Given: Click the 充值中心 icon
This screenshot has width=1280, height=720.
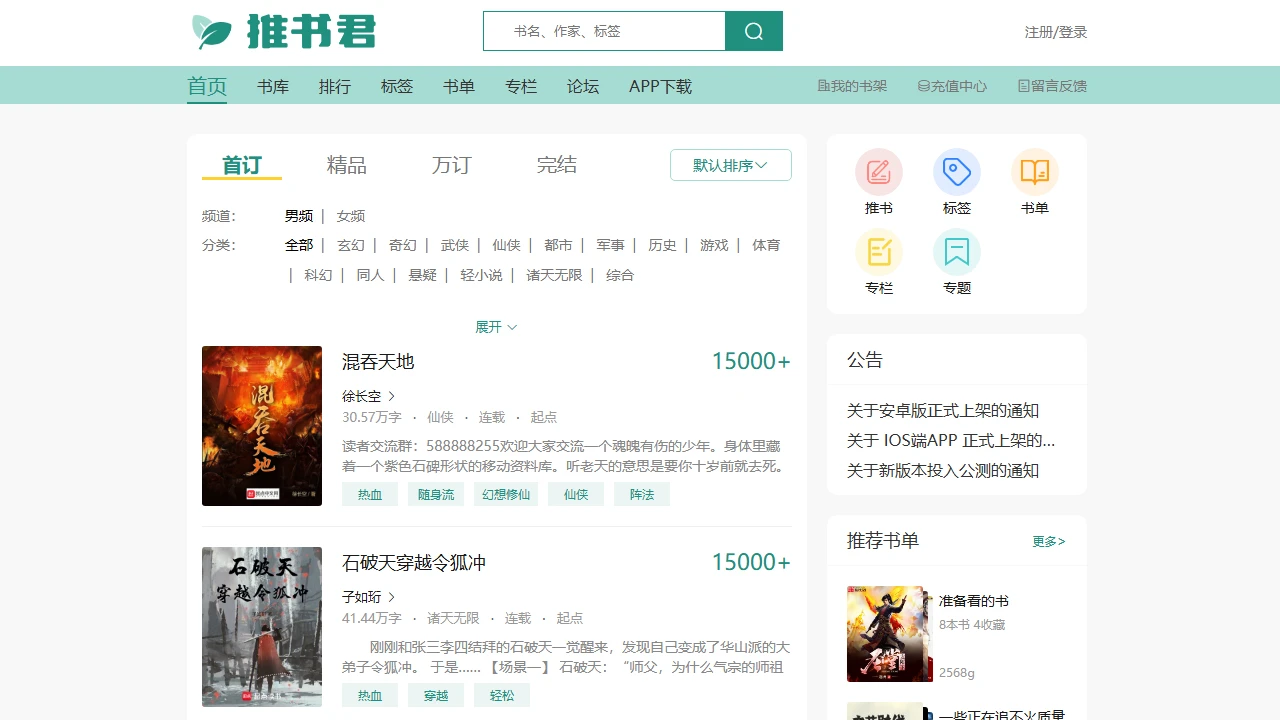Looking at the screenshot, I should pyautogui.click(x=952, y=85).
